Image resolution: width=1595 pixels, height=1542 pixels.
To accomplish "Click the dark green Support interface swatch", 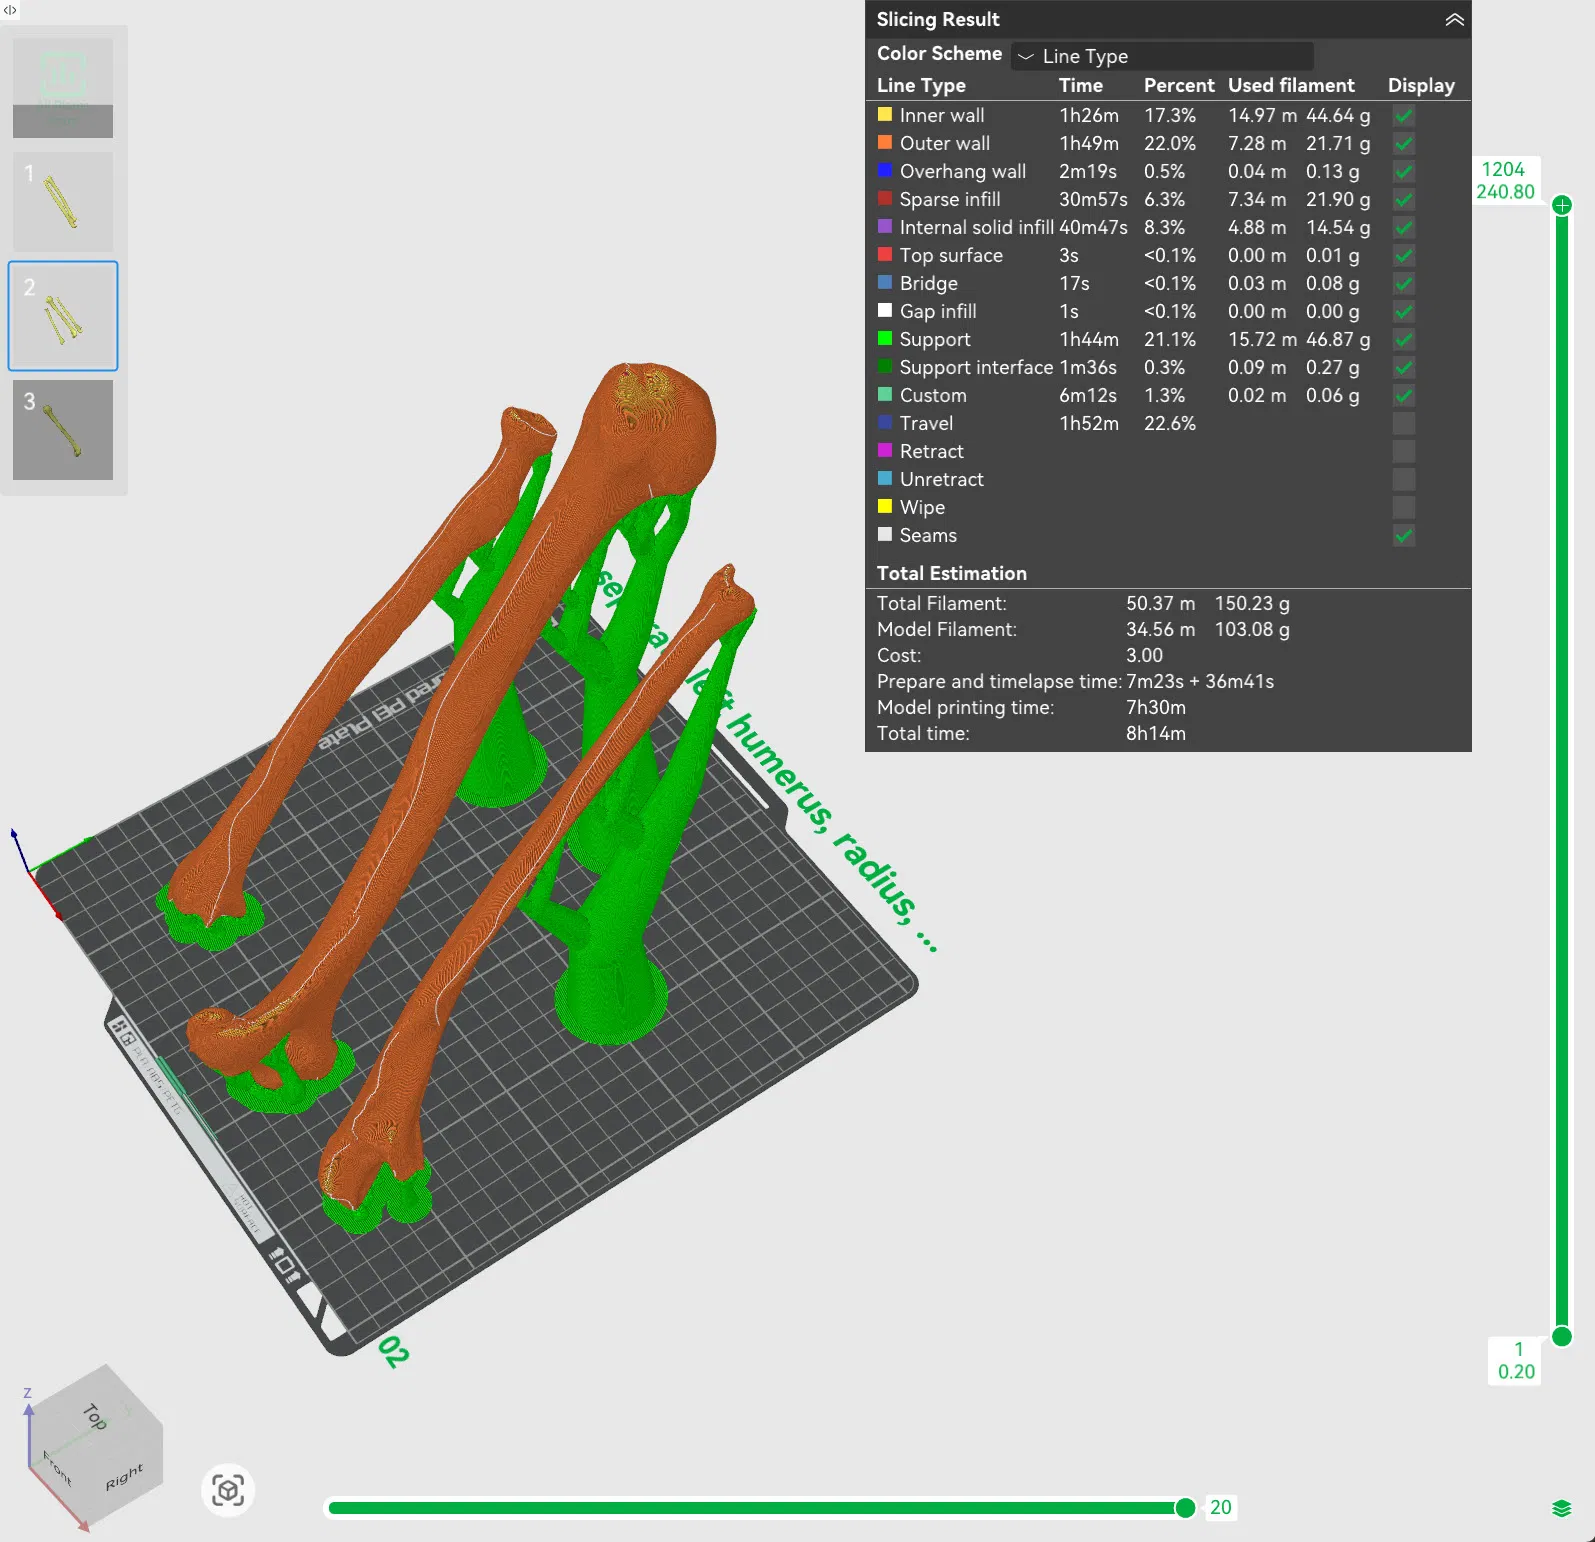I will click(x=885, y=366).
